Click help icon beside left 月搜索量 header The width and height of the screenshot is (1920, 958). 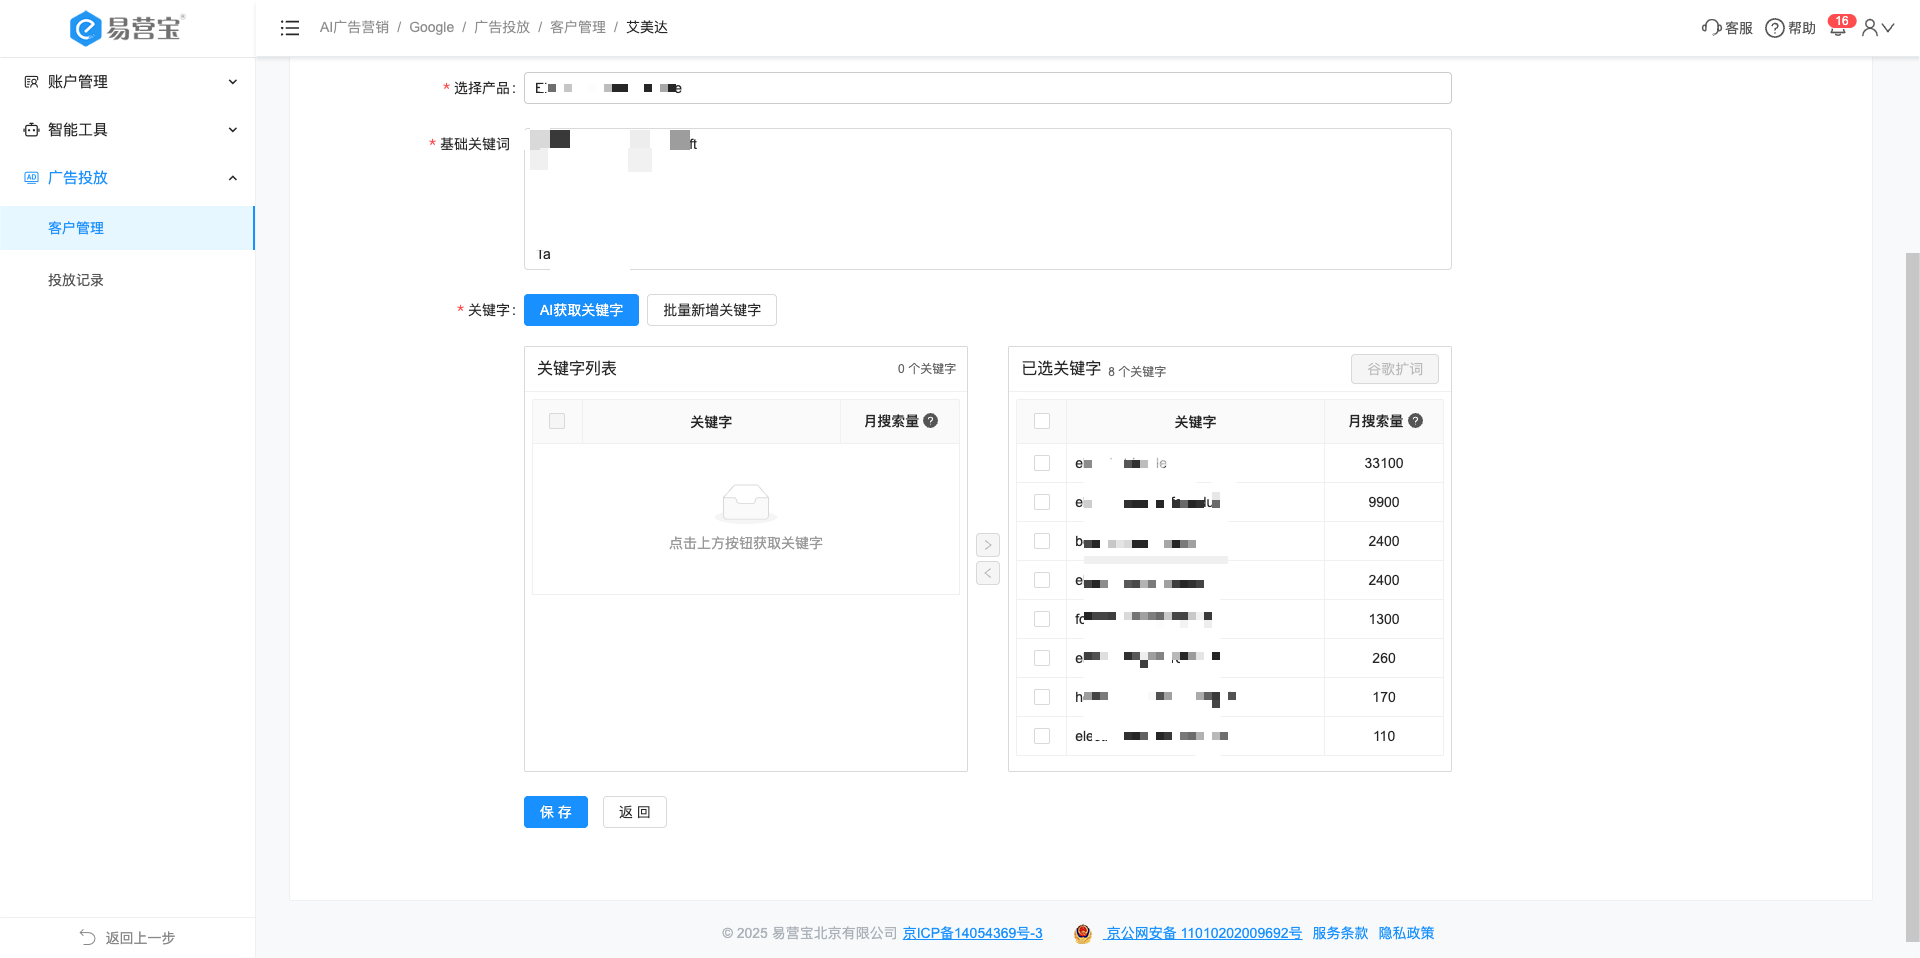coord(931,421)
